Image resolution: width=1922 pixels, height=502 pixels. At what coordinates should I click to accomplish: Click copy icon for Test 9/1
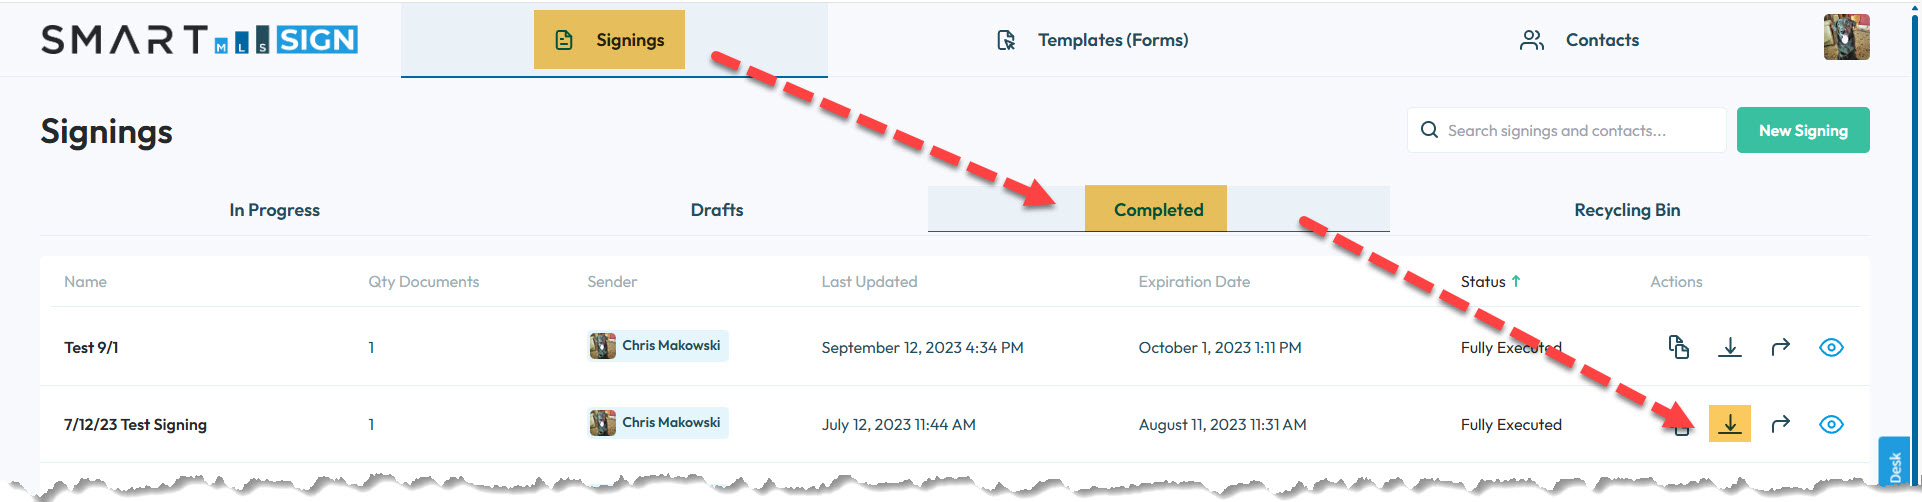tap(1679, 347)
